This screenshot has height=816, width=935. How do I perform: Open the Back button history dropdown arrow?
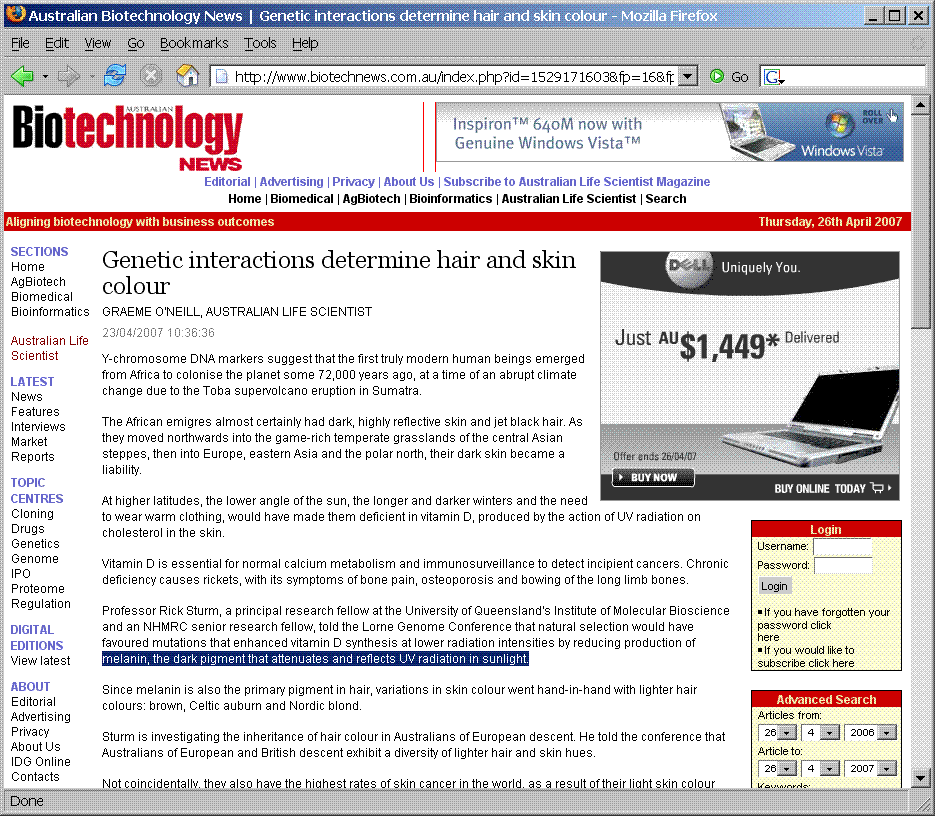coord(45,76)
